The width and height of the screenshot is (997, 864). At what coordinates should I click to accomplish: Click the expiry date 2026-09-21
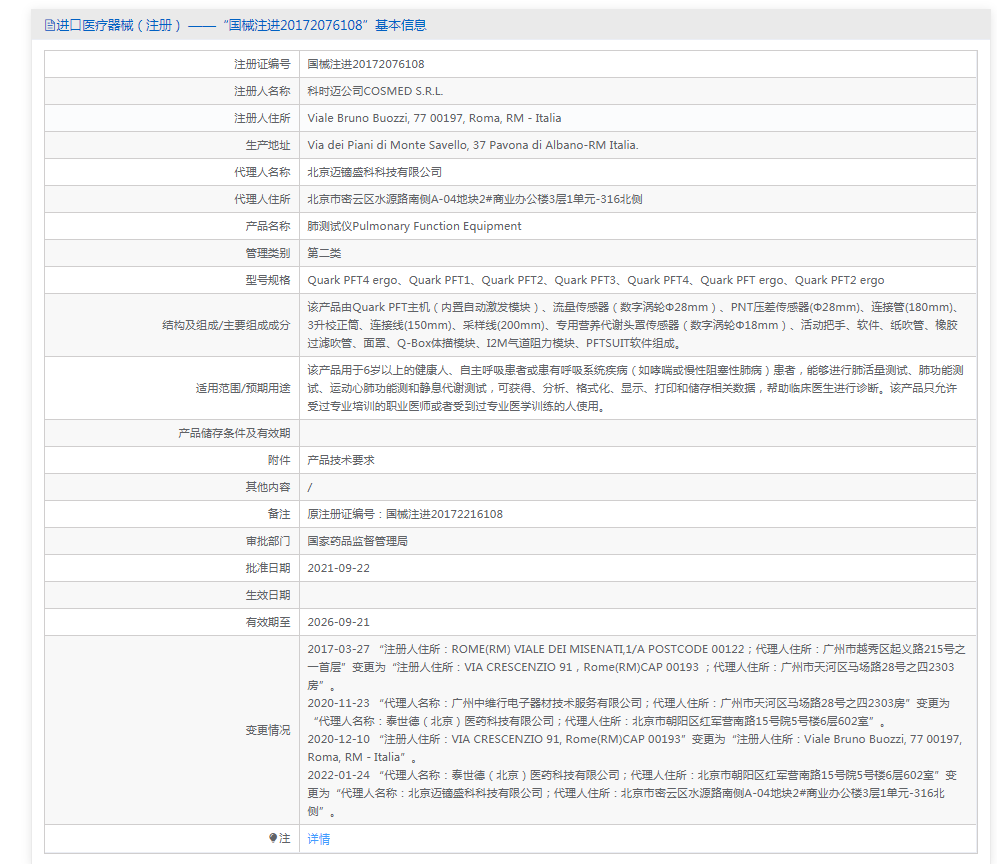click(338, 622)
